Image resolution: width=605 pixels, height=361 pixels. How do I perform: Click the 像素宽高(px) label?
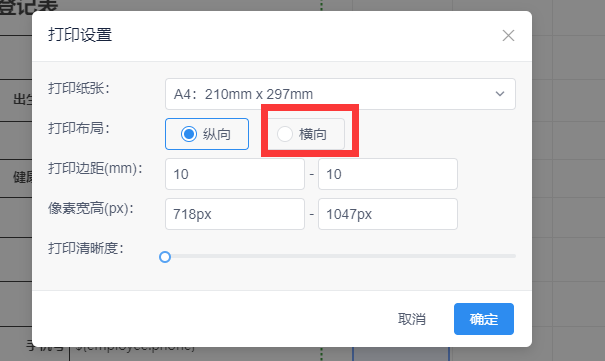pos(91,208)
